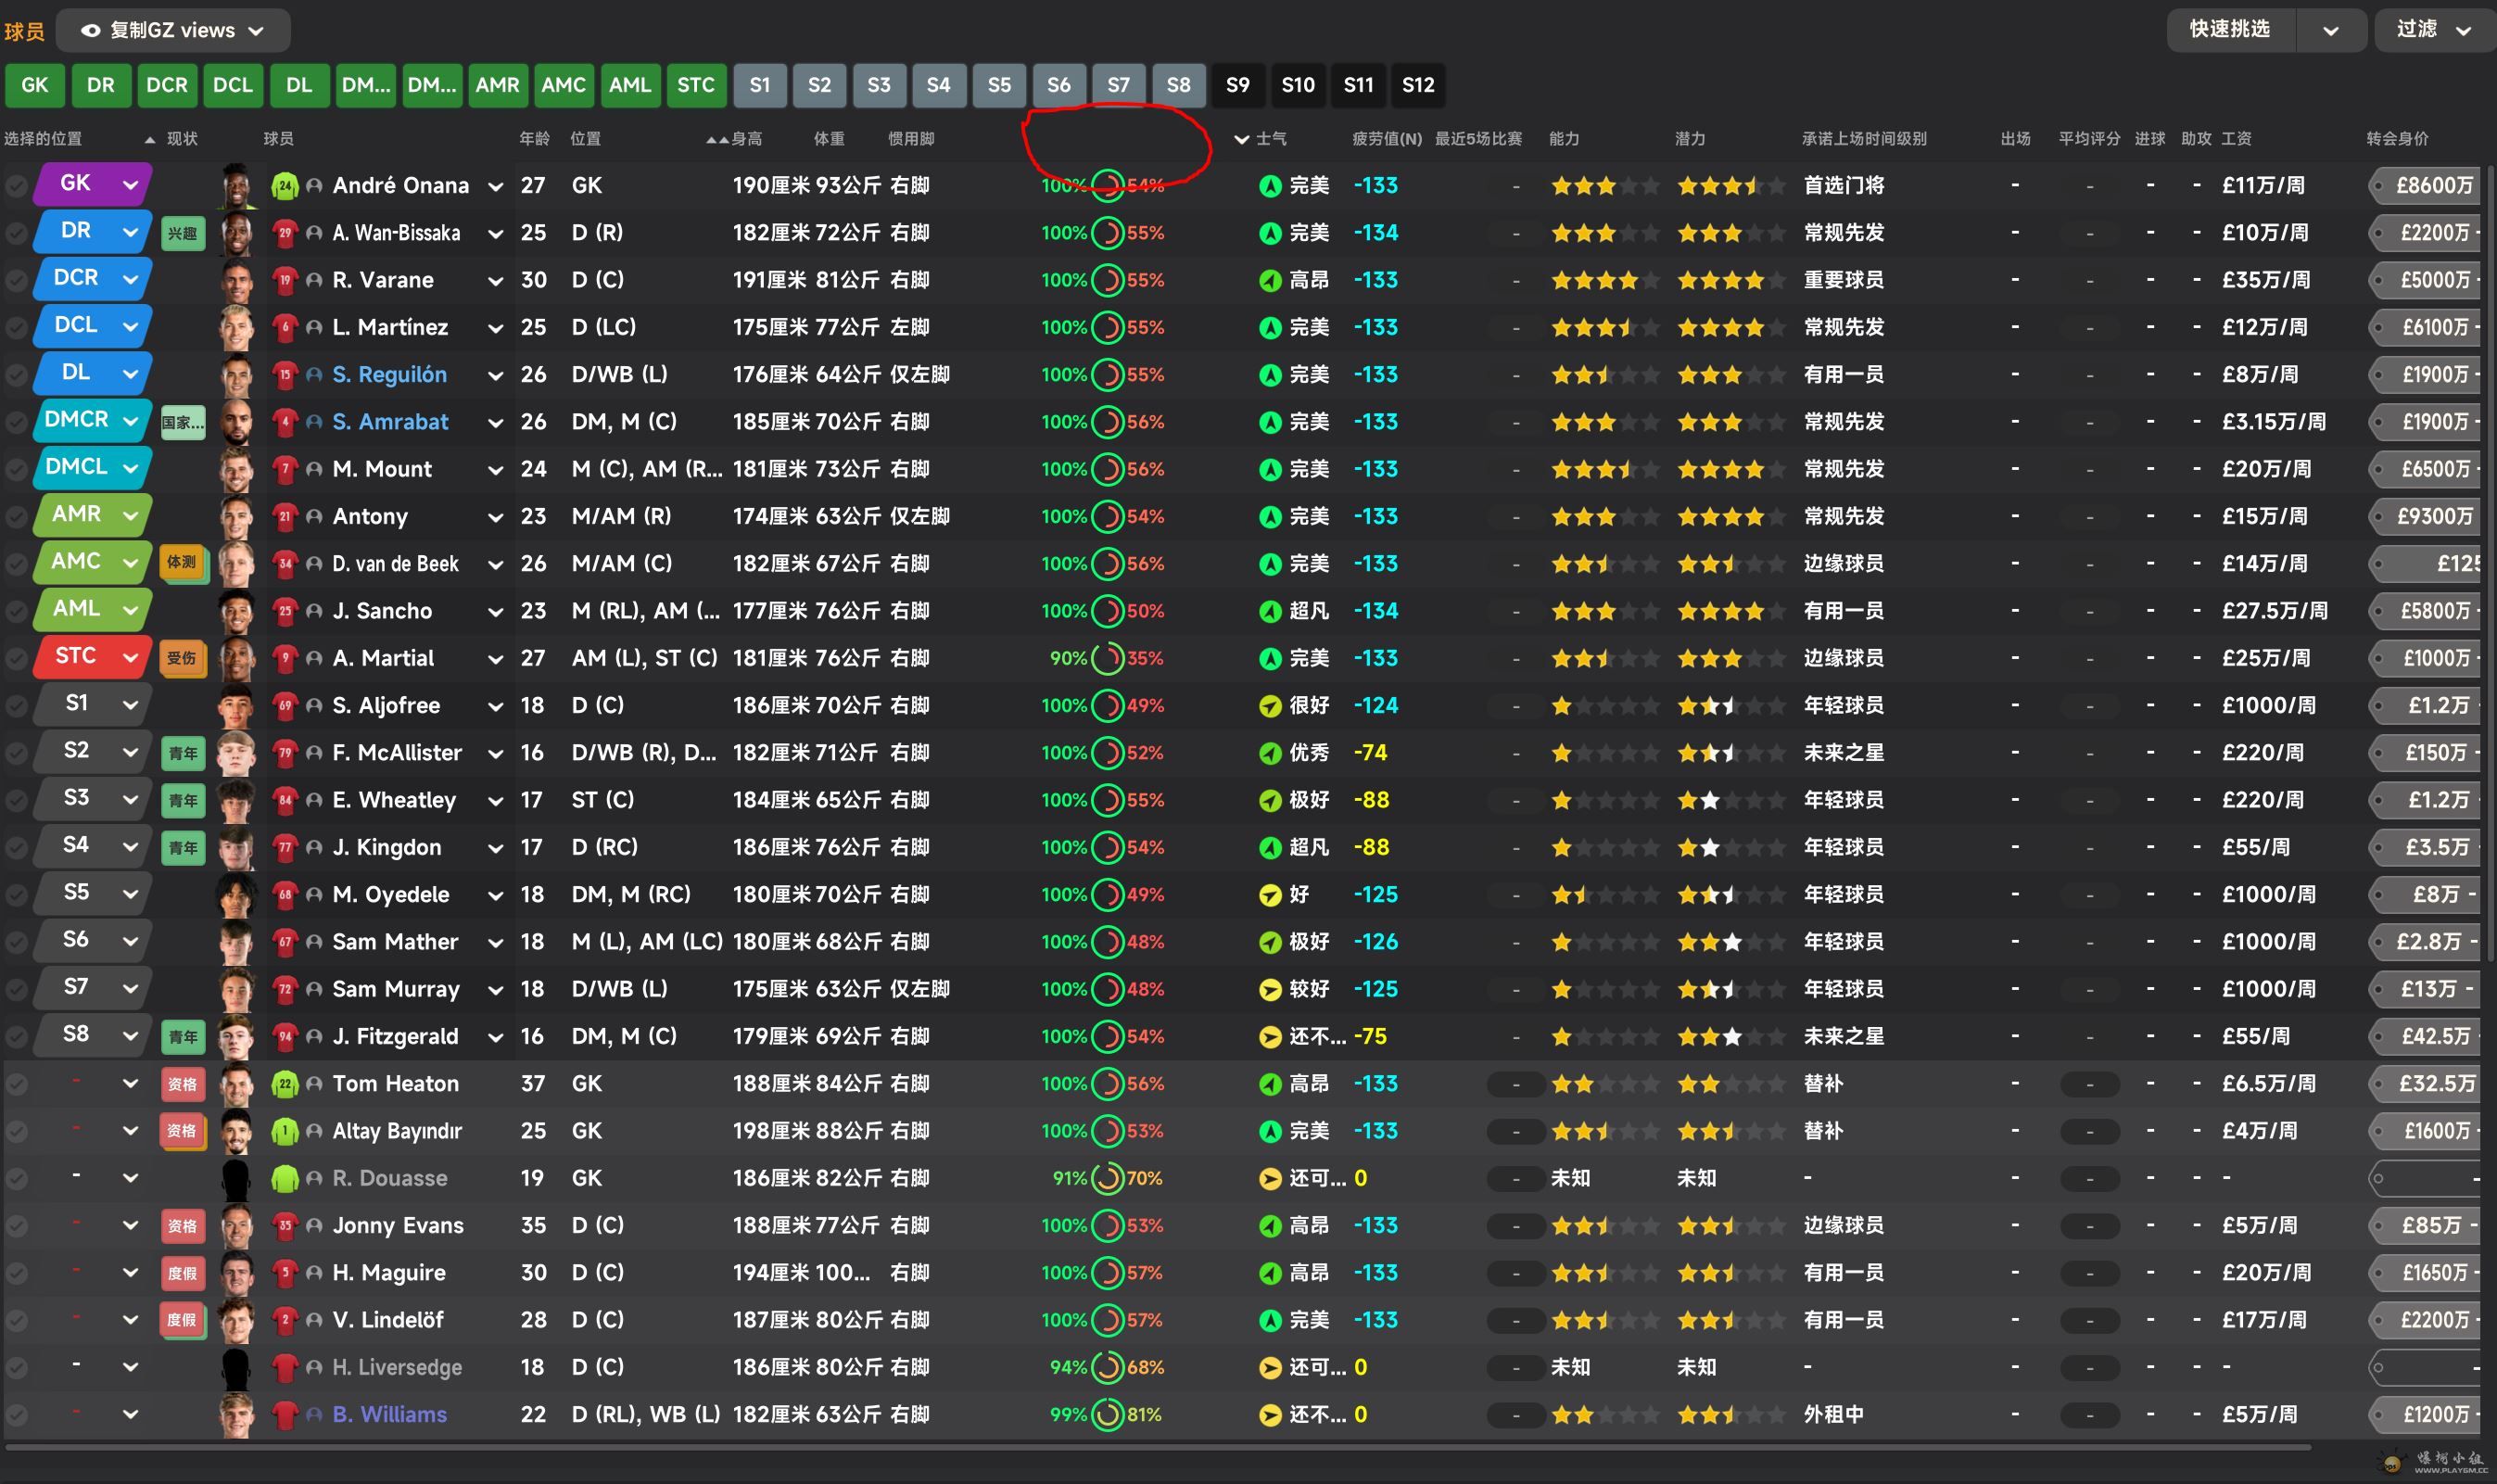Click André Onana's goalkeeper shirt icon
Screen dimensions: 2497x1484
[x=285, y=186]
